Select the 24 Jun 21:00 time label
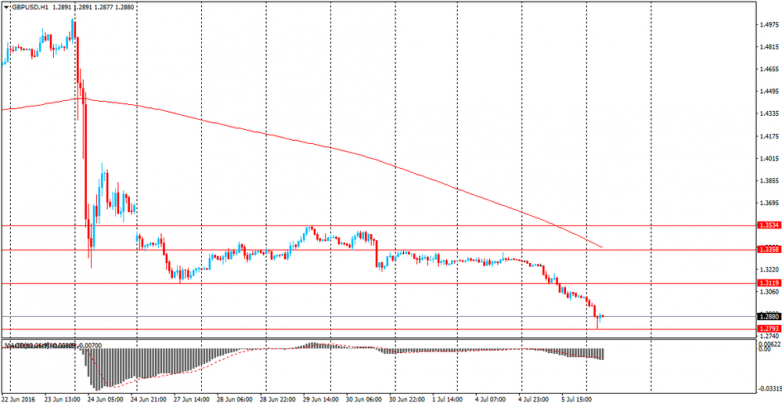Image resolution: width=782 pixels, height=407 pixels. [148, 400]
